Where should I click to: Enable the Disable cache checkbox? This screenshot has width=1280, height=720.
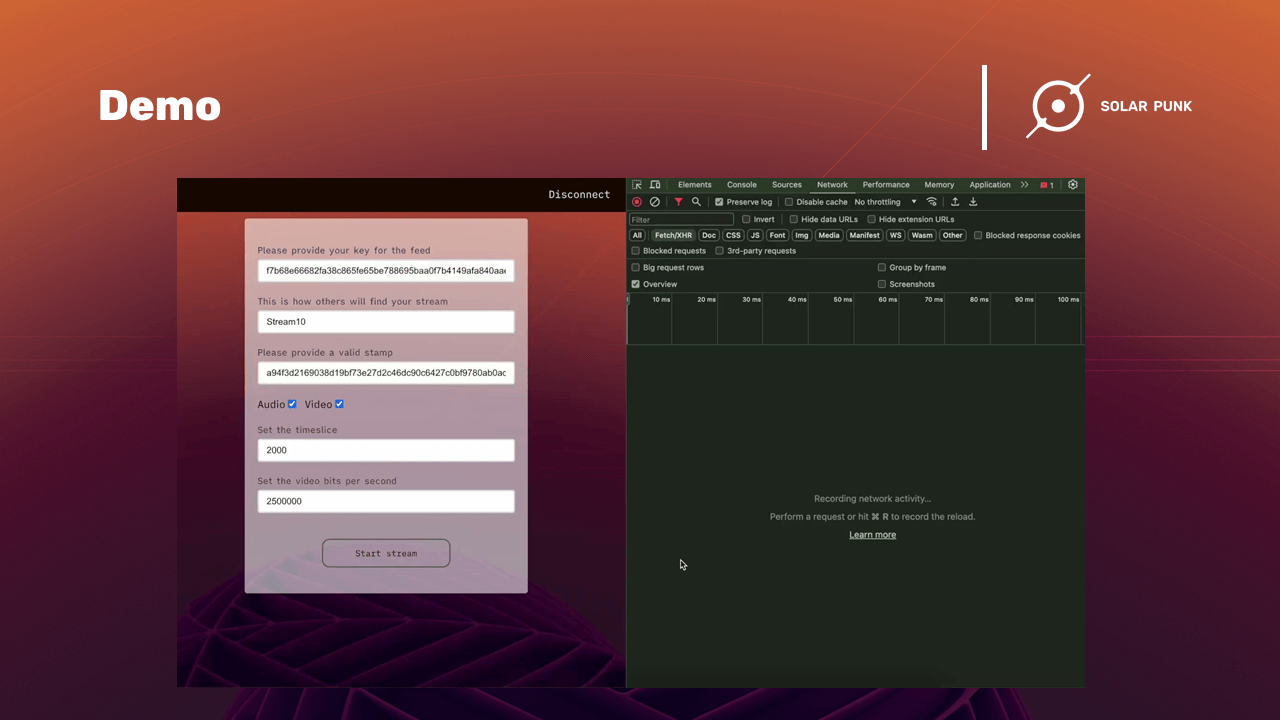789,202
